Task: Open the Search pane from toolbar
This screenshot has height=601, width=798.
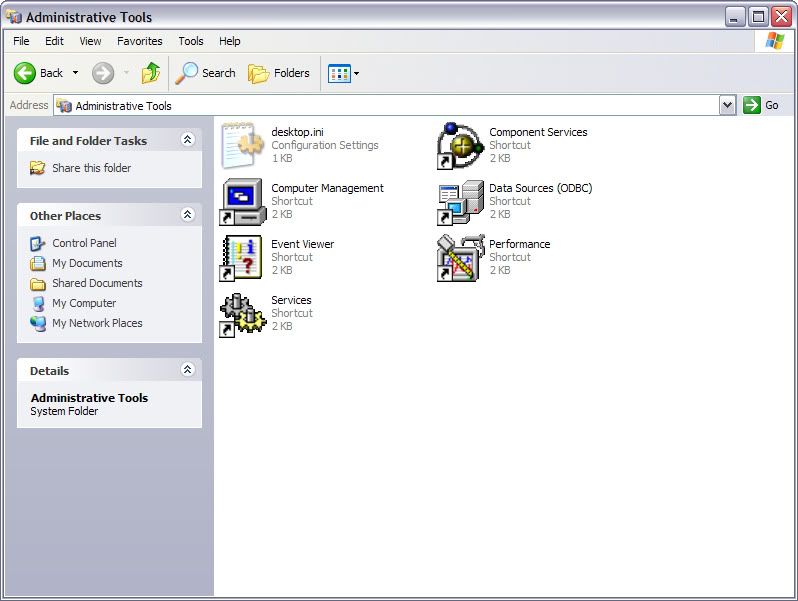Action: (206, 73)
